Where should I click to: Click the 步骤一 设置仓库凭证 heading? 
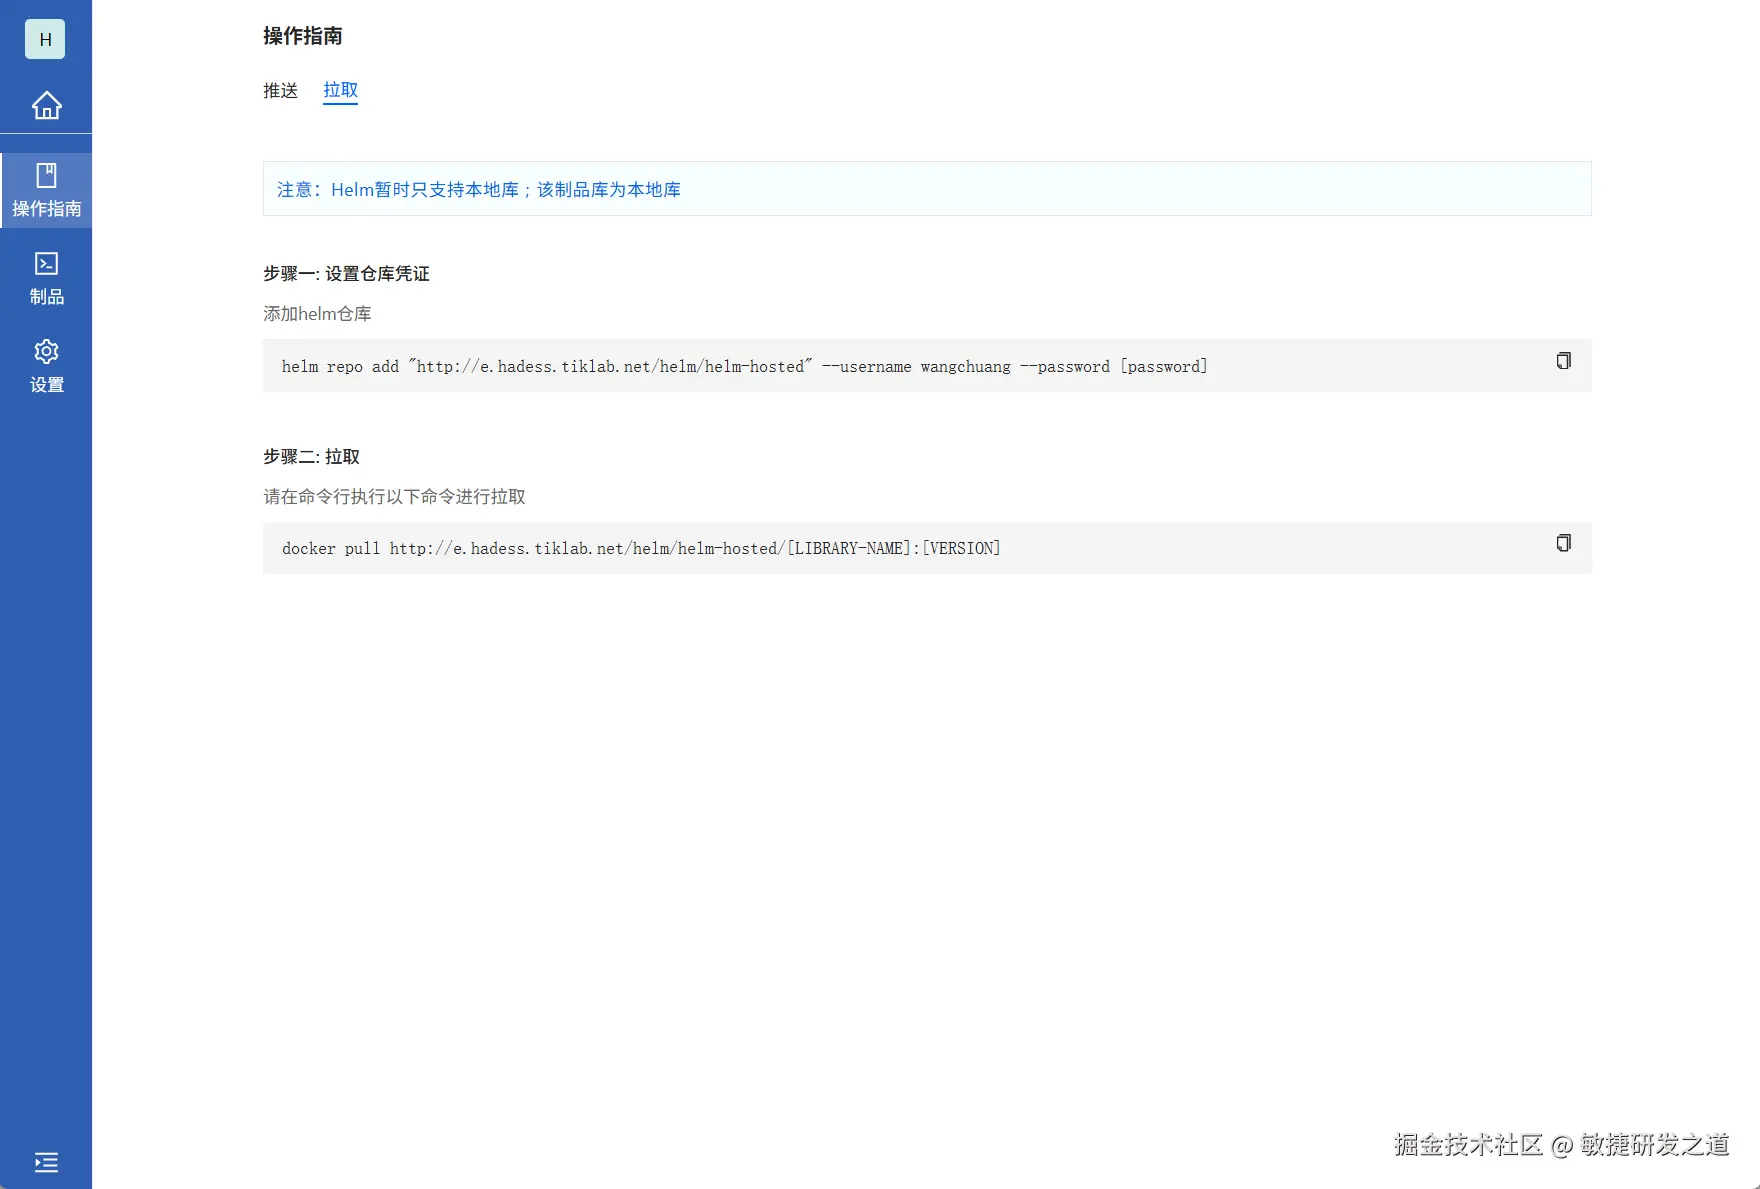[x=345, y=273]
